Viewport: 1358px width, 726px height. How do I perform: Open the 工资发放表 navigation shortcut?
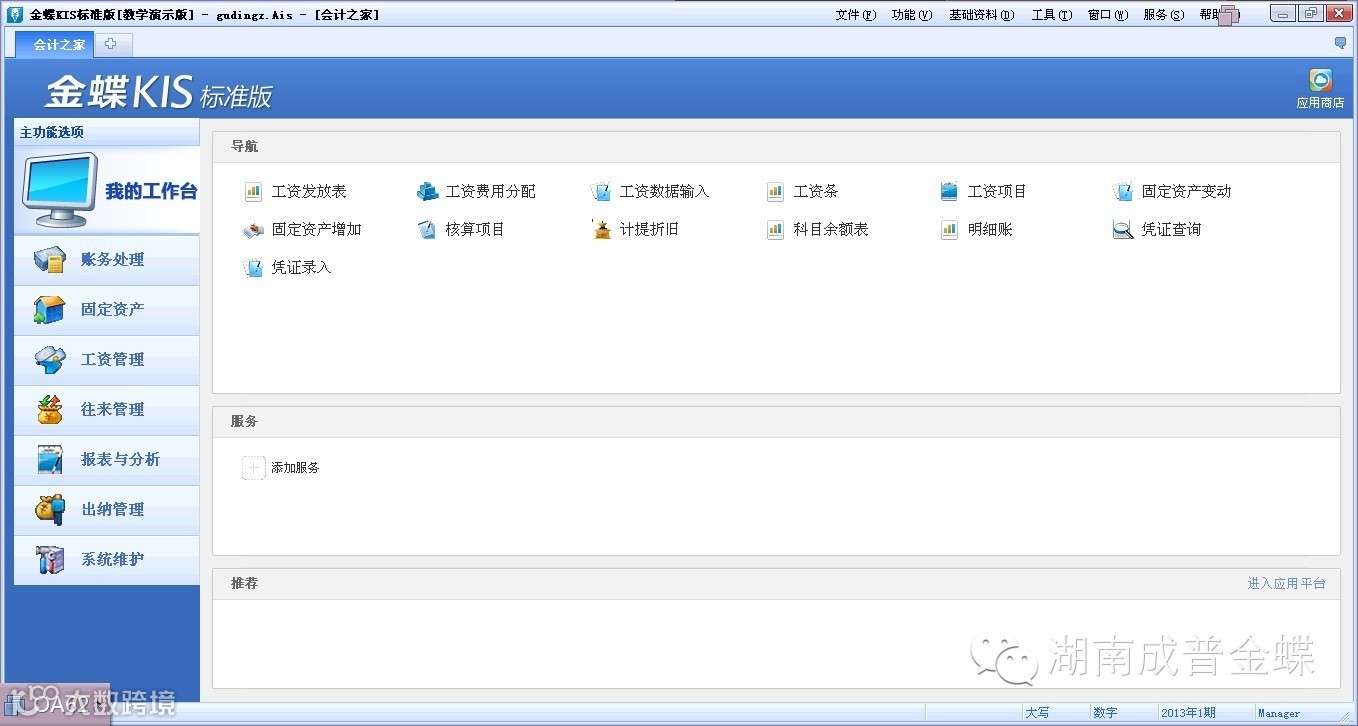pos(295,191)
